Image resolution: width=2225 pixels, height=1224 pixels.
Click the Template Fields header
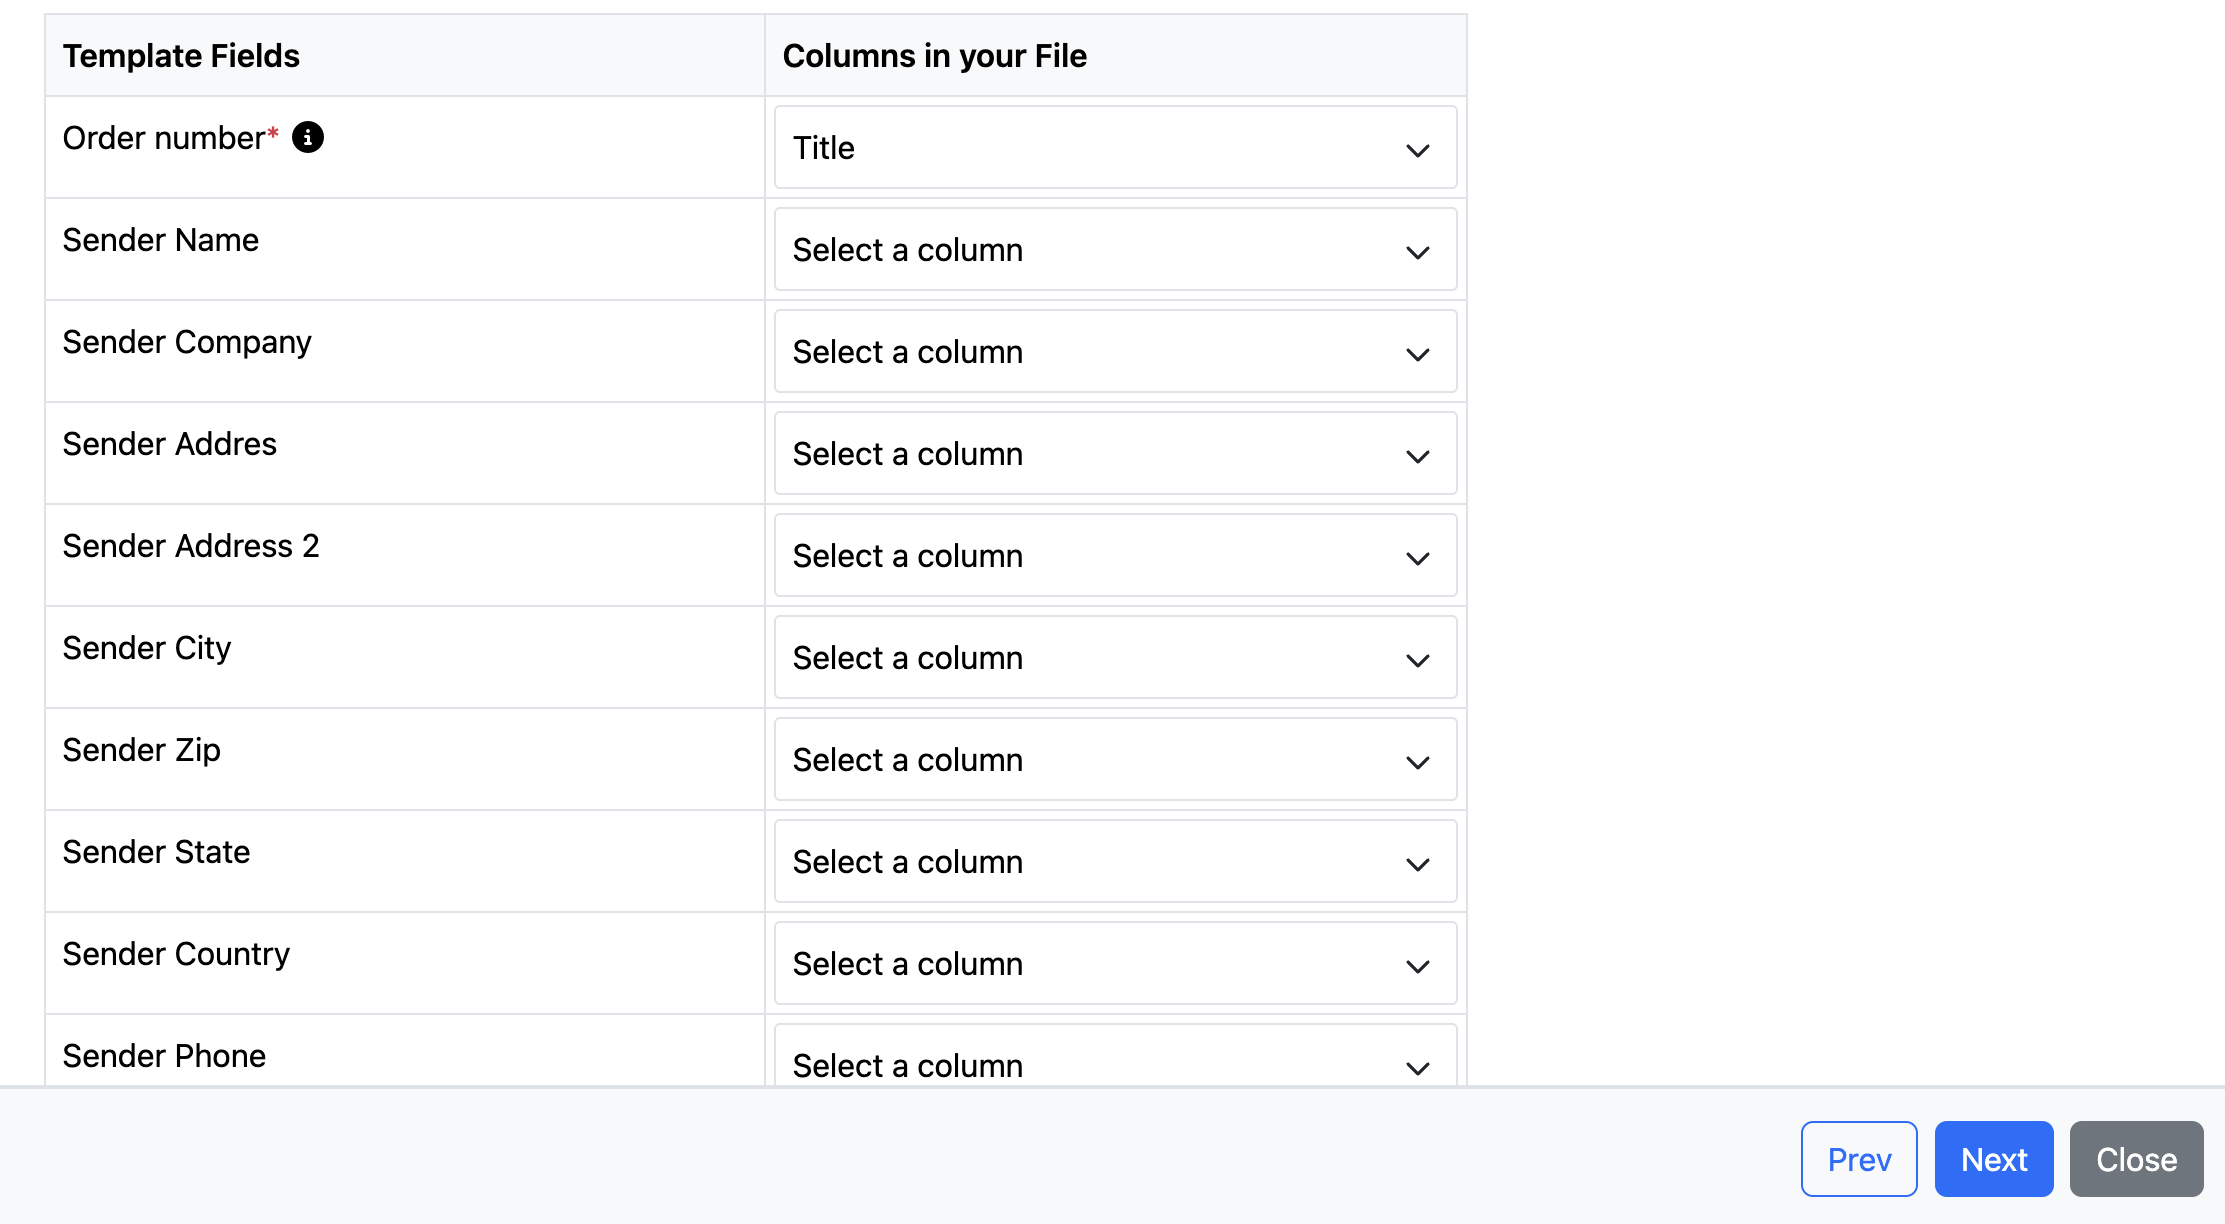pos(181,56)
